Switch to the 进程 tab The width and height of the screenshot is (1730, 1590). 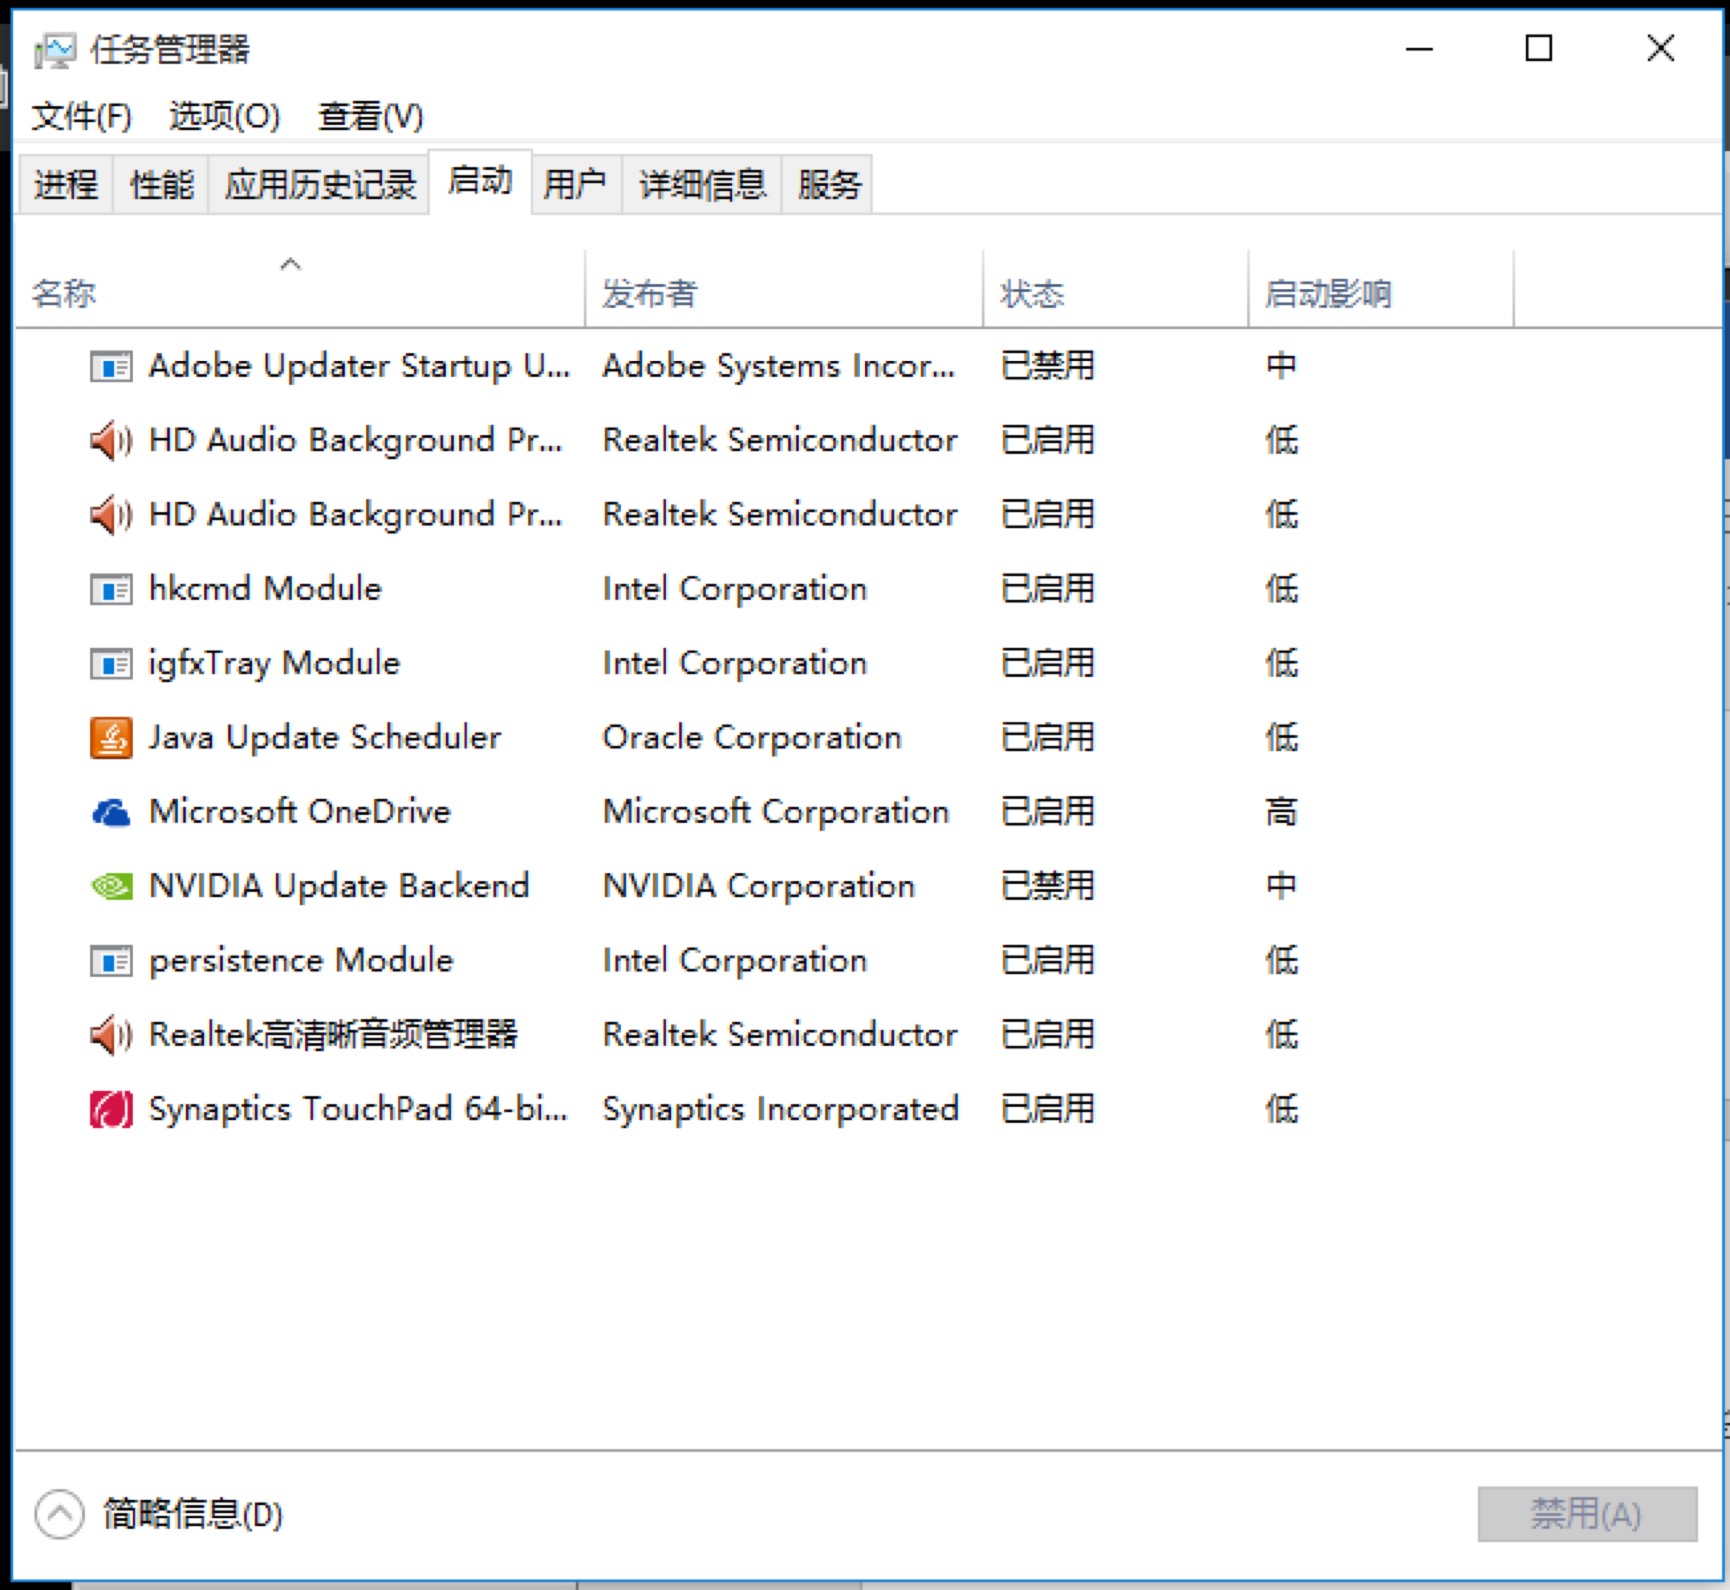tap(66, 185)
